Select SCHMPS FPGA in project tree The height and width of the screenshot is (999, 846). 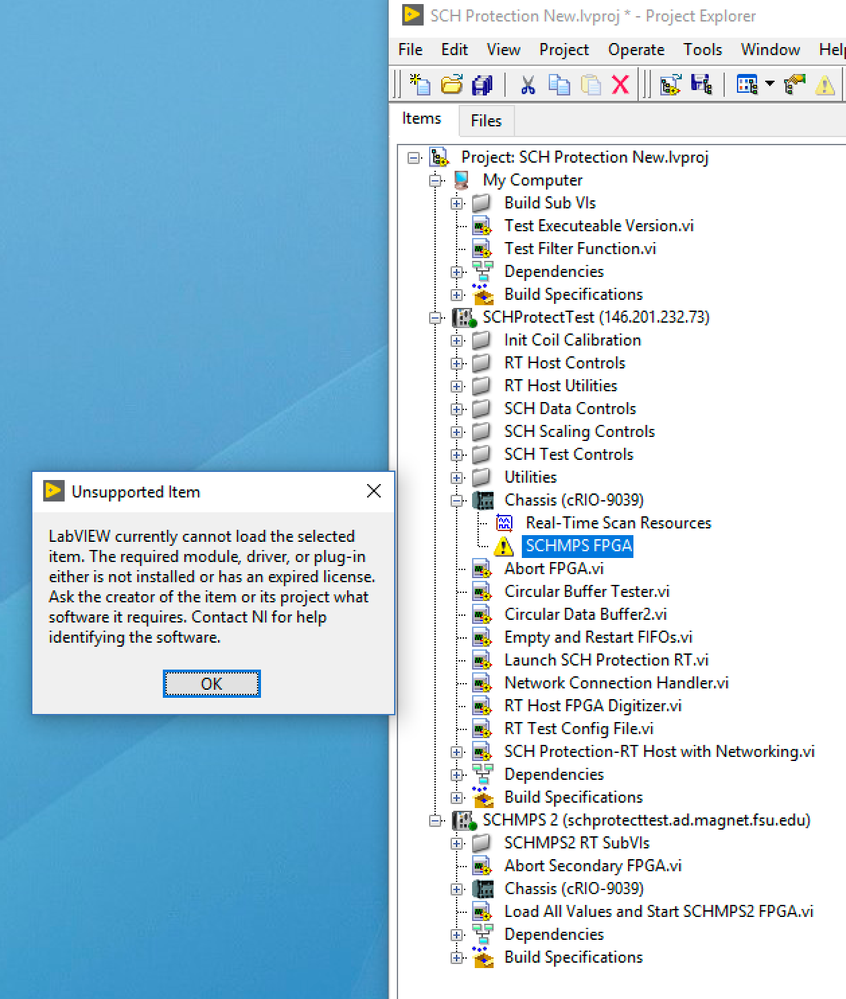click(578, 546)
